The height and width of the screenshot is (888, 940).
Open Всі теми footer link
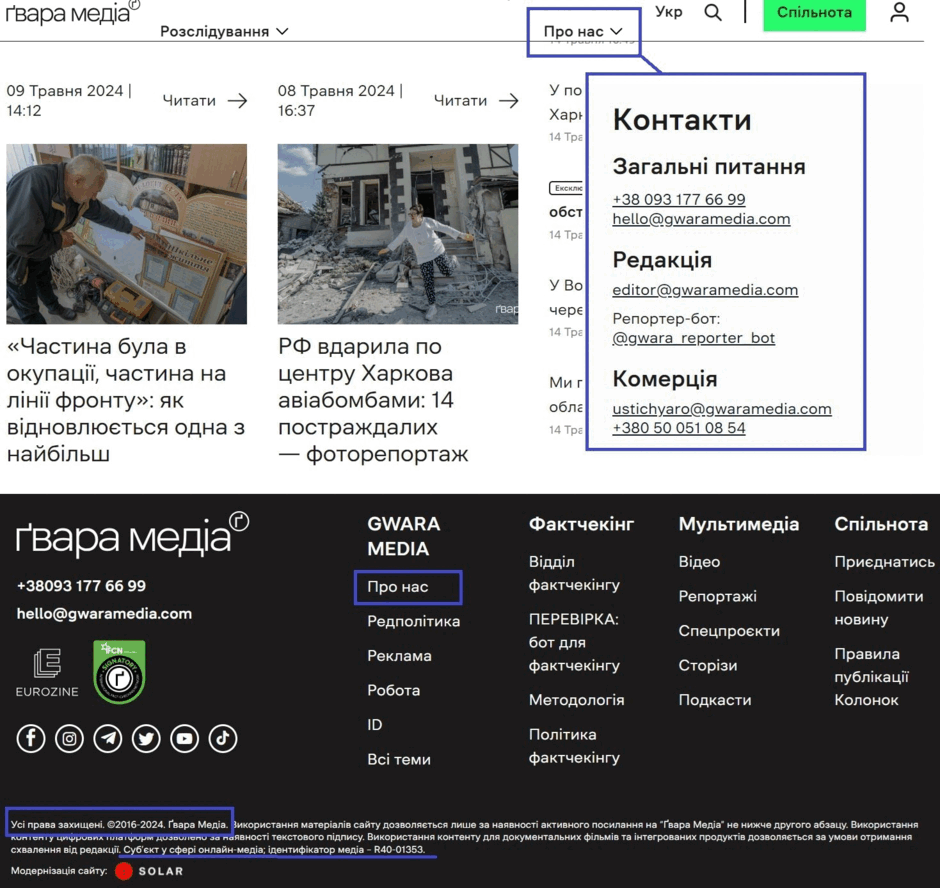(399, 759)
